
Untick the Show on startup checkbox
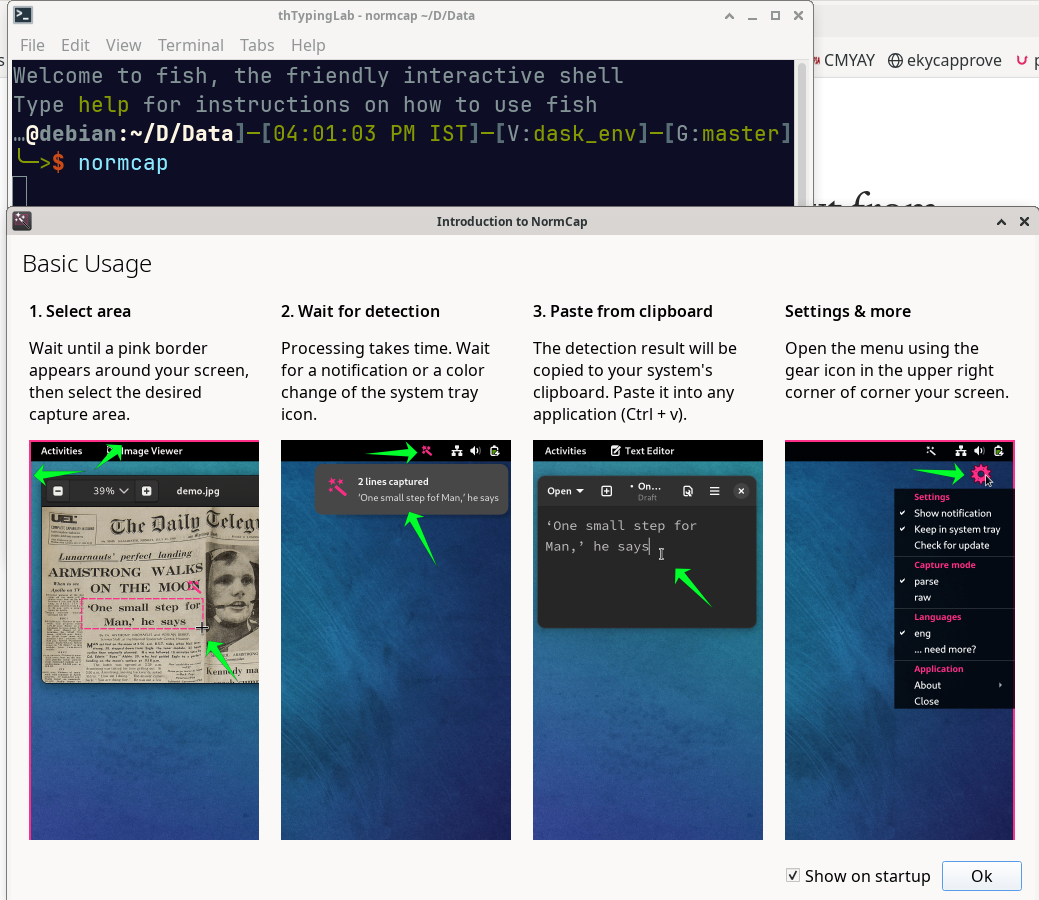[793, 875]
